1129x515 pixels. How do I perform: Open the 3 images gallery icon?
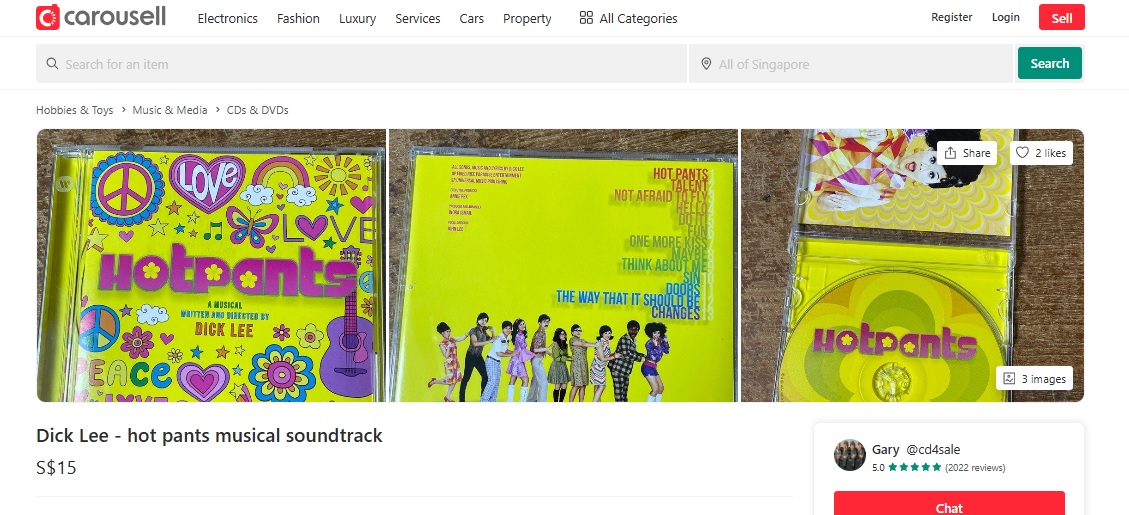(1009, 378)
